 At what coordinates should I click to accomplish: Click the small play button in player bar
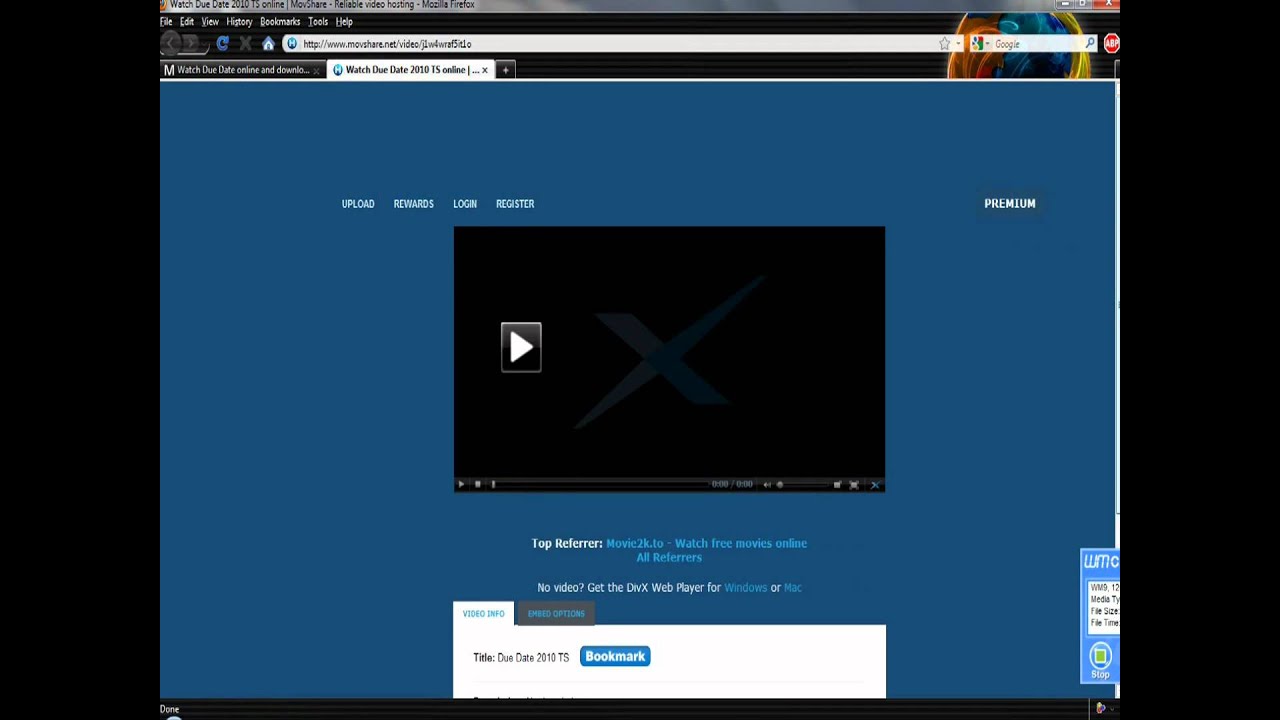point(461,485)
